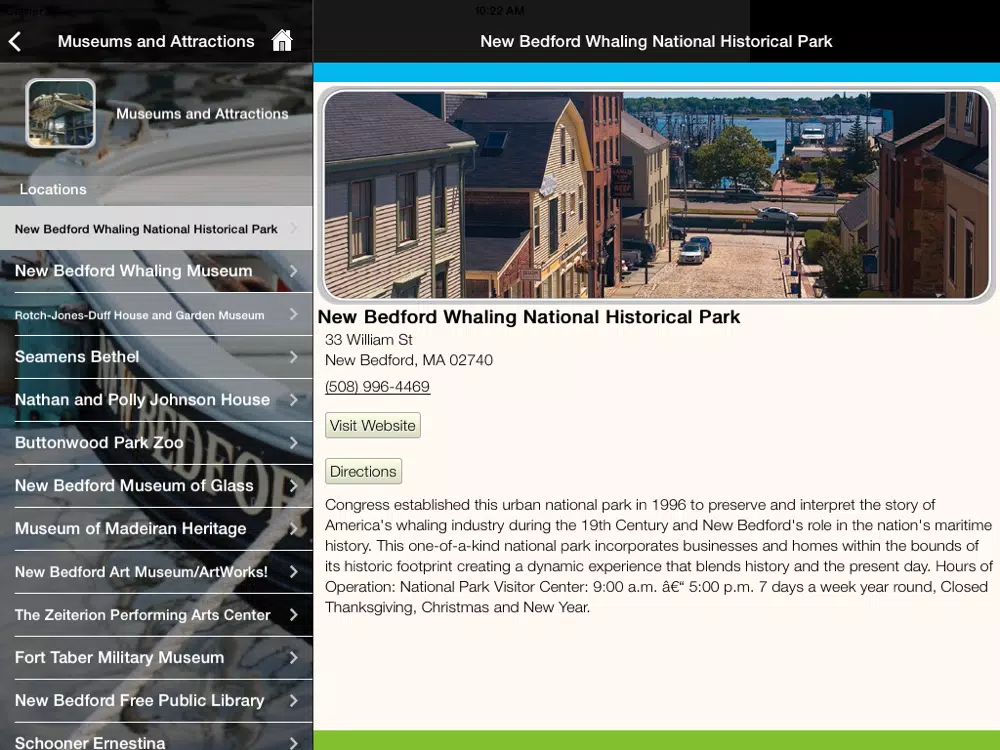The image size is (1000, 750).
Task: Click Fort Taber Military Museum text
Action: 119,658
